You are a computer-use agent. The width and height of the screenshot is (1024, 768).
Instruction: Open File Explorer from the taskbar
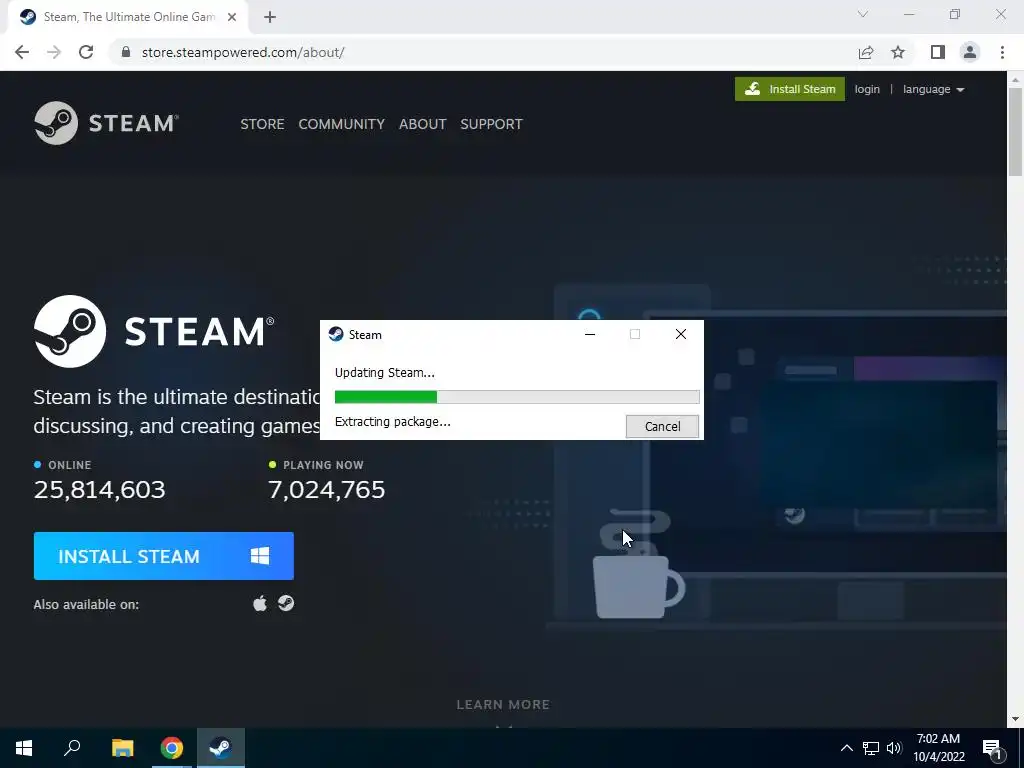(x=122, y=748)
